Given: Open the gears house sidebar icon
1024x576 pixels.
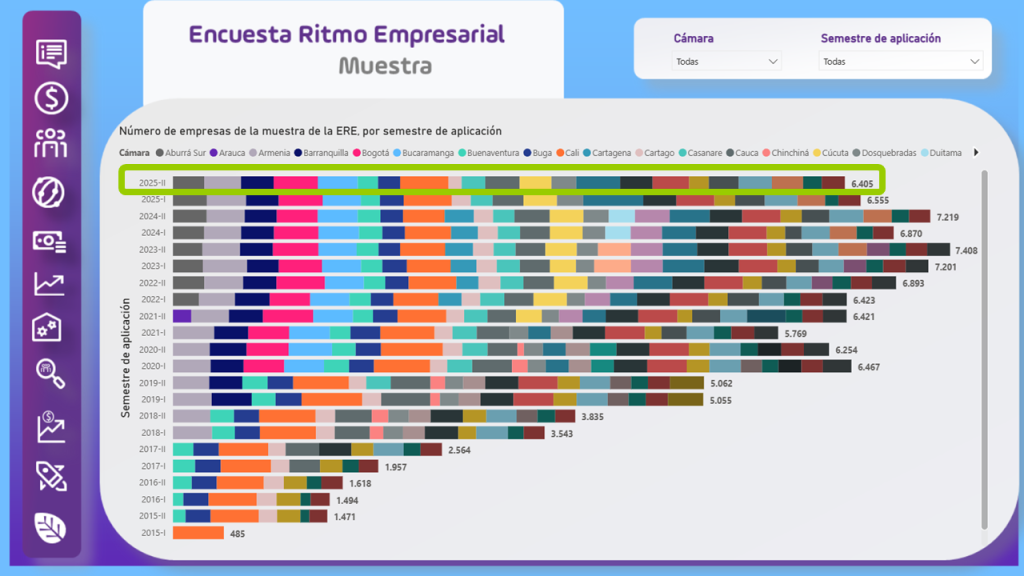Looking at the screenshot, I should [51, 327].
